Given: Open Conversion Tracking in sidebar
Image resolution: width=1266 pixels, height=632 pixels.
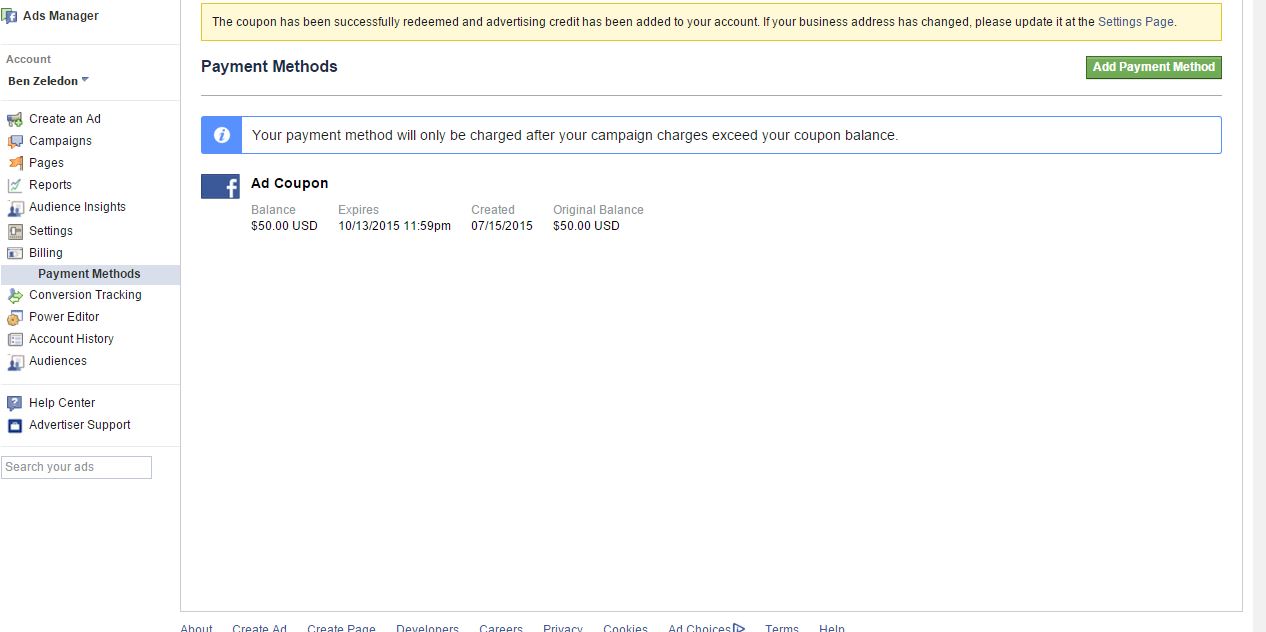Looking at the screenshot, I should click(x=85, y=295).
